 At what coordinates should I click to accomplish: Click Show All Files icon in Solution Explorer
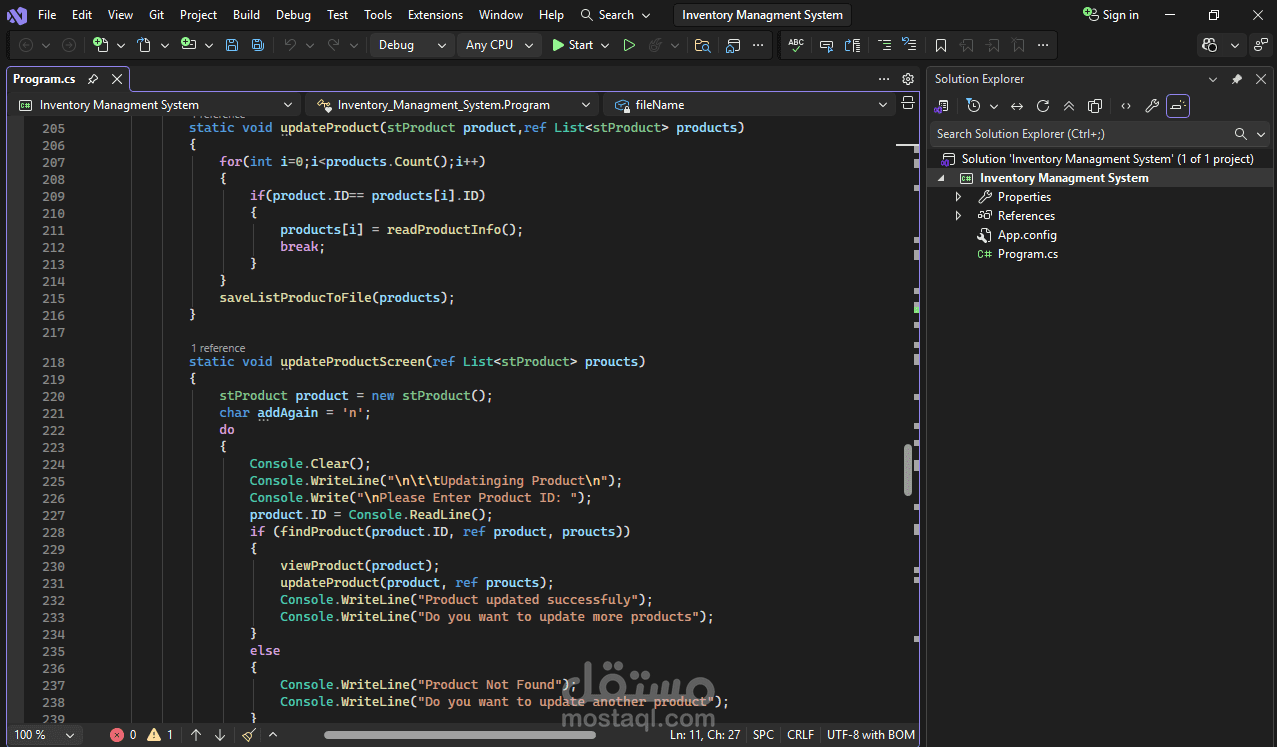(1095, 106)
